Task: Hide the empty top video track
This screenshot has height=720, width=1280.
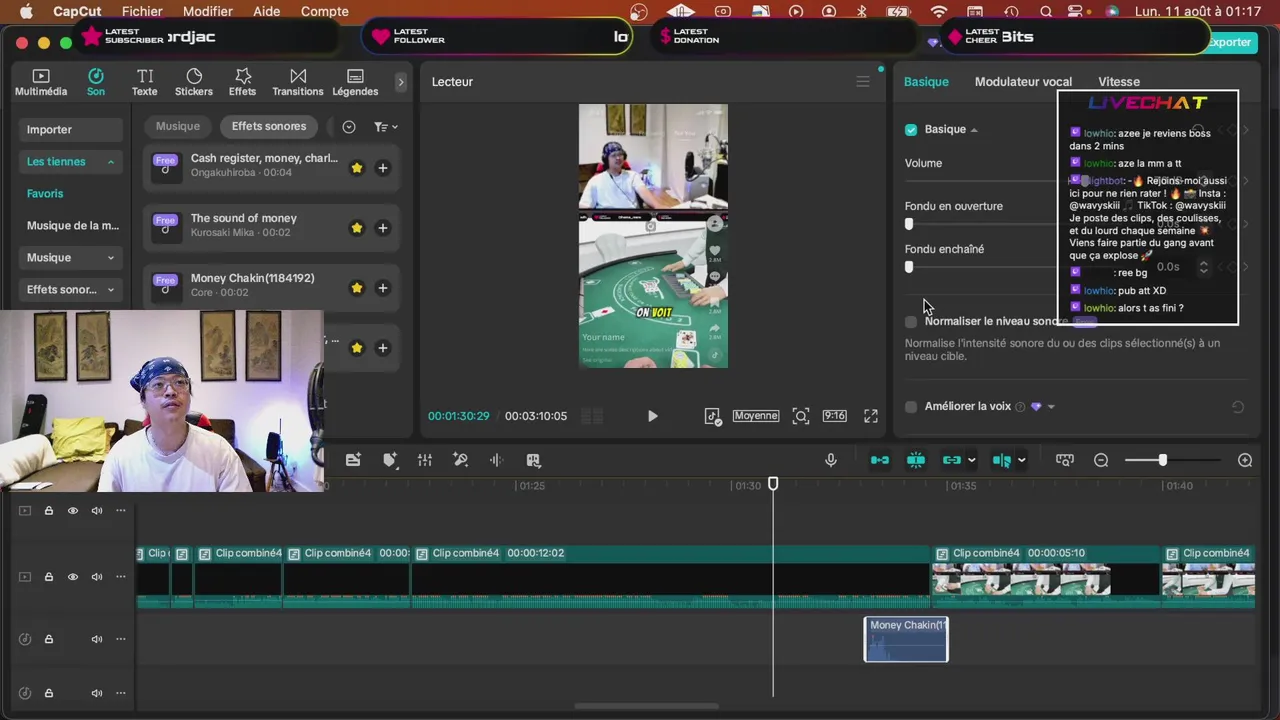Action: pyautogui.click(x=73, y=511)
